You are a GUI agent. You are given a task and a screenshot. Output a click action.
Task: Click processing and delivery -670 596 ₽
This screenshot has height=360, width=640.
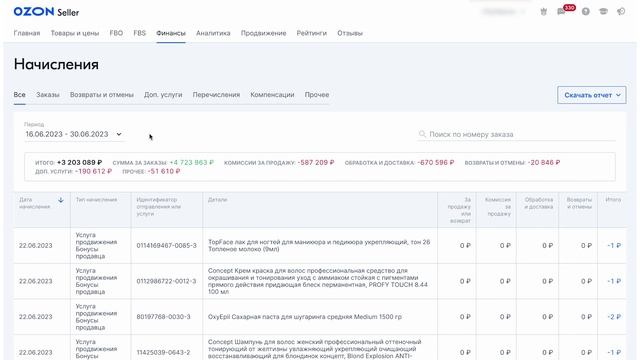tap(436, 162)
